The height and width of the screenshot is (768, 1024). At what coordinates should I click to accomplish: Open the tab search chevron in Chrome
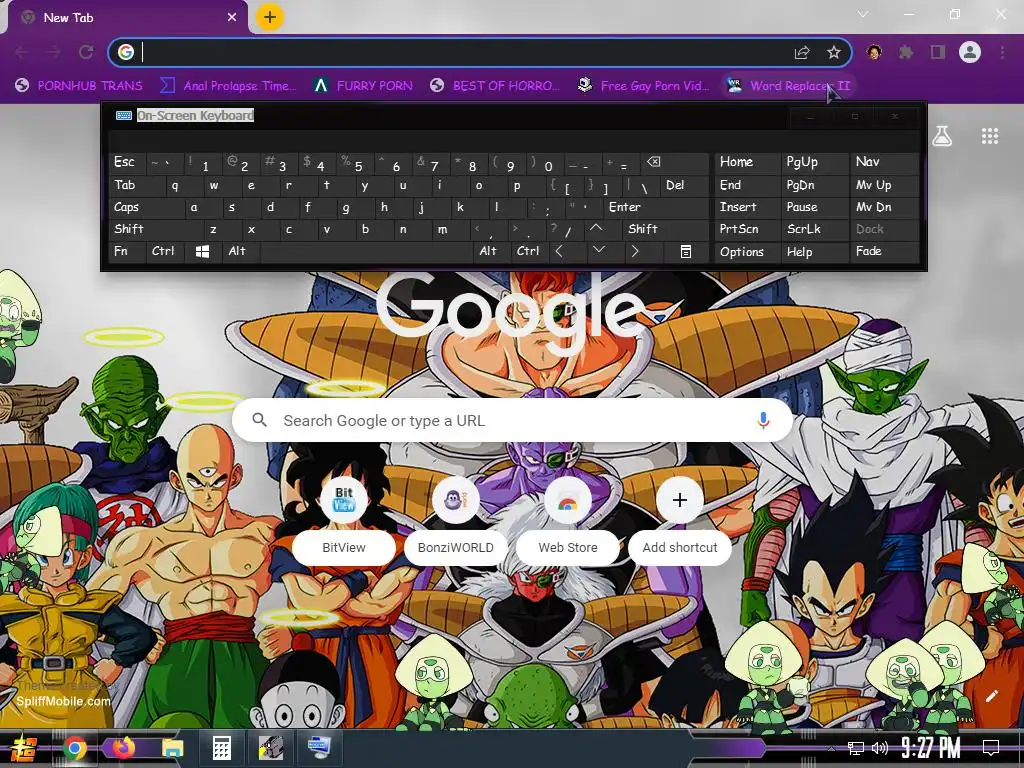click(863, 14)
